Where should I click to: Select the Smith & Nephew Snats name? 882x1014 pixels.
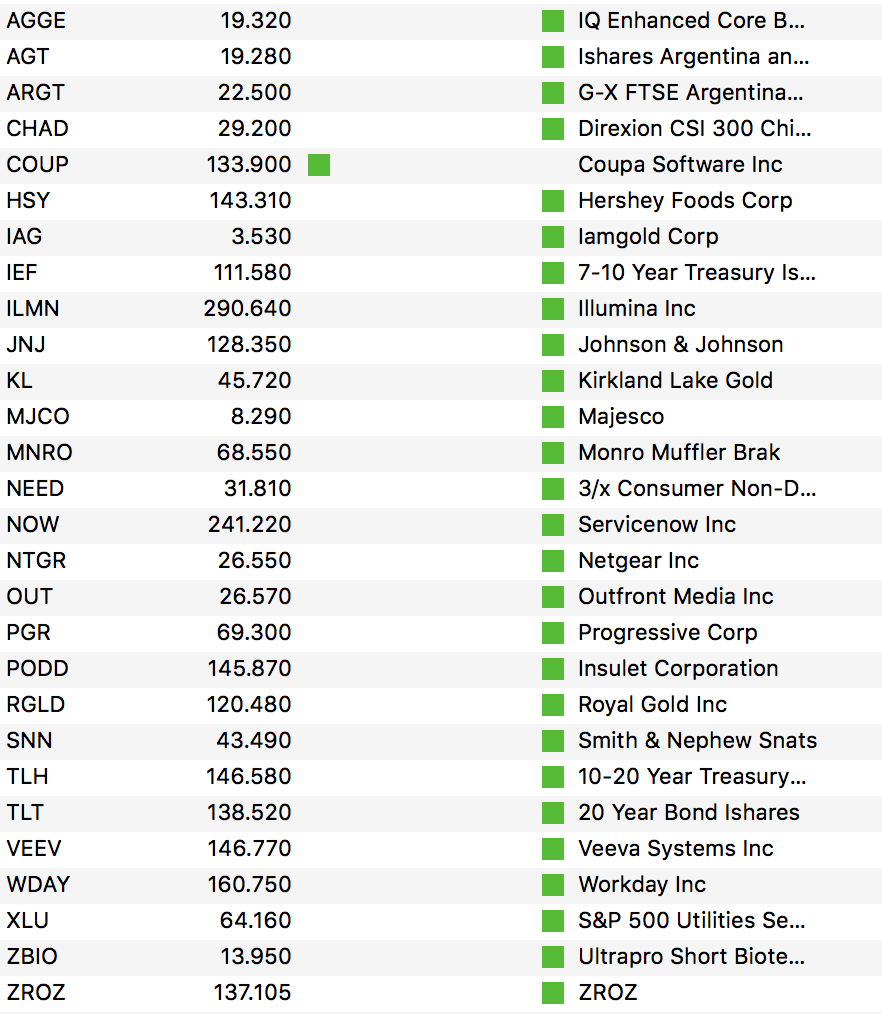pyautogui.click(x=697, y=741)
